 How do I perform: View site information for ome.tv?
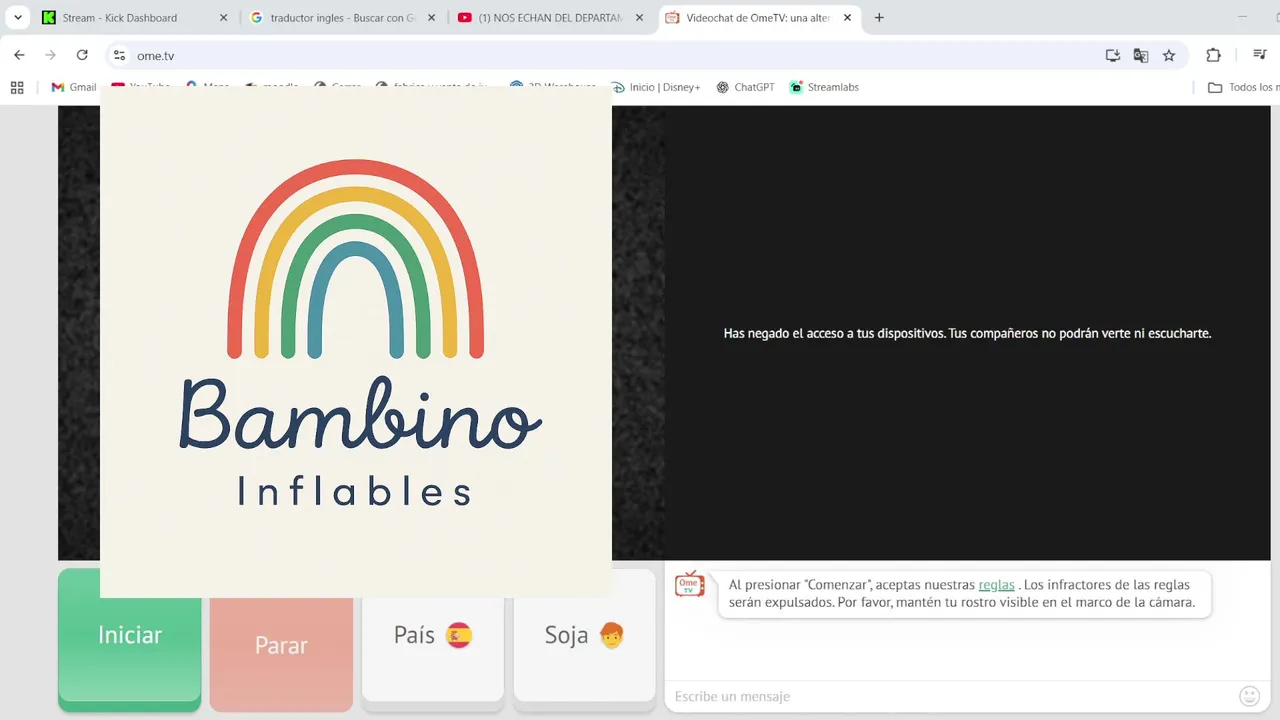[x=119, y=55]
